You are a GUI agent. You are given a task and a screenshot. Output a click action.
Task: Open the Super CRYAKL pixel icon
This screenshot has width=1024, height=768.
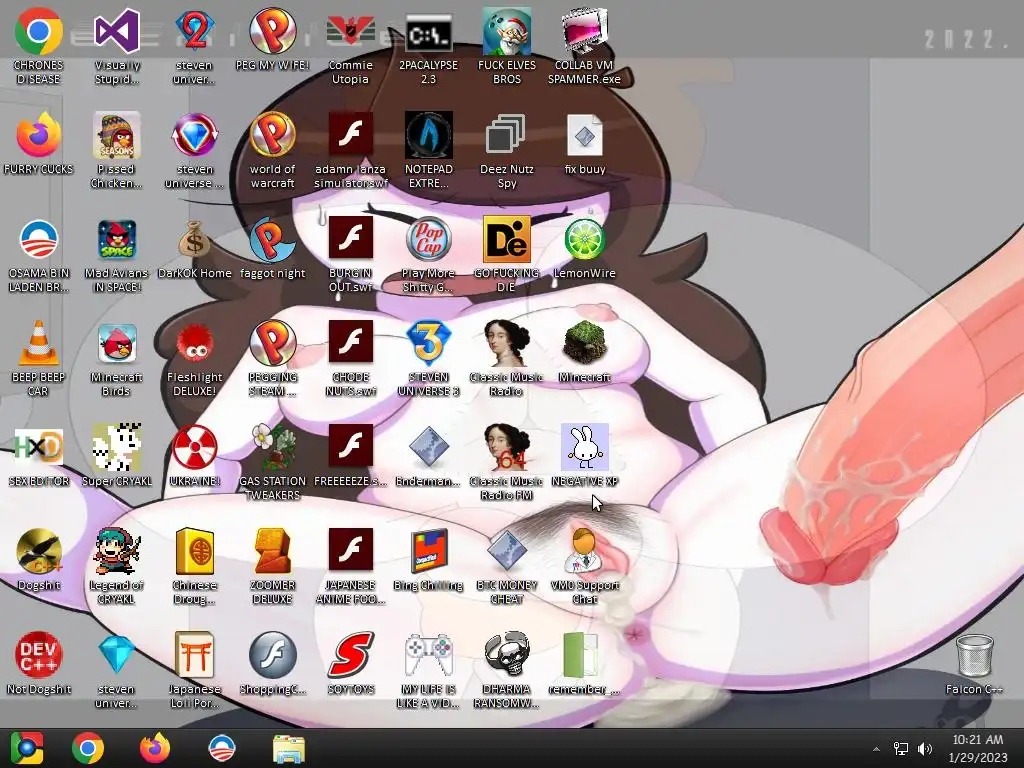(117, 447)
